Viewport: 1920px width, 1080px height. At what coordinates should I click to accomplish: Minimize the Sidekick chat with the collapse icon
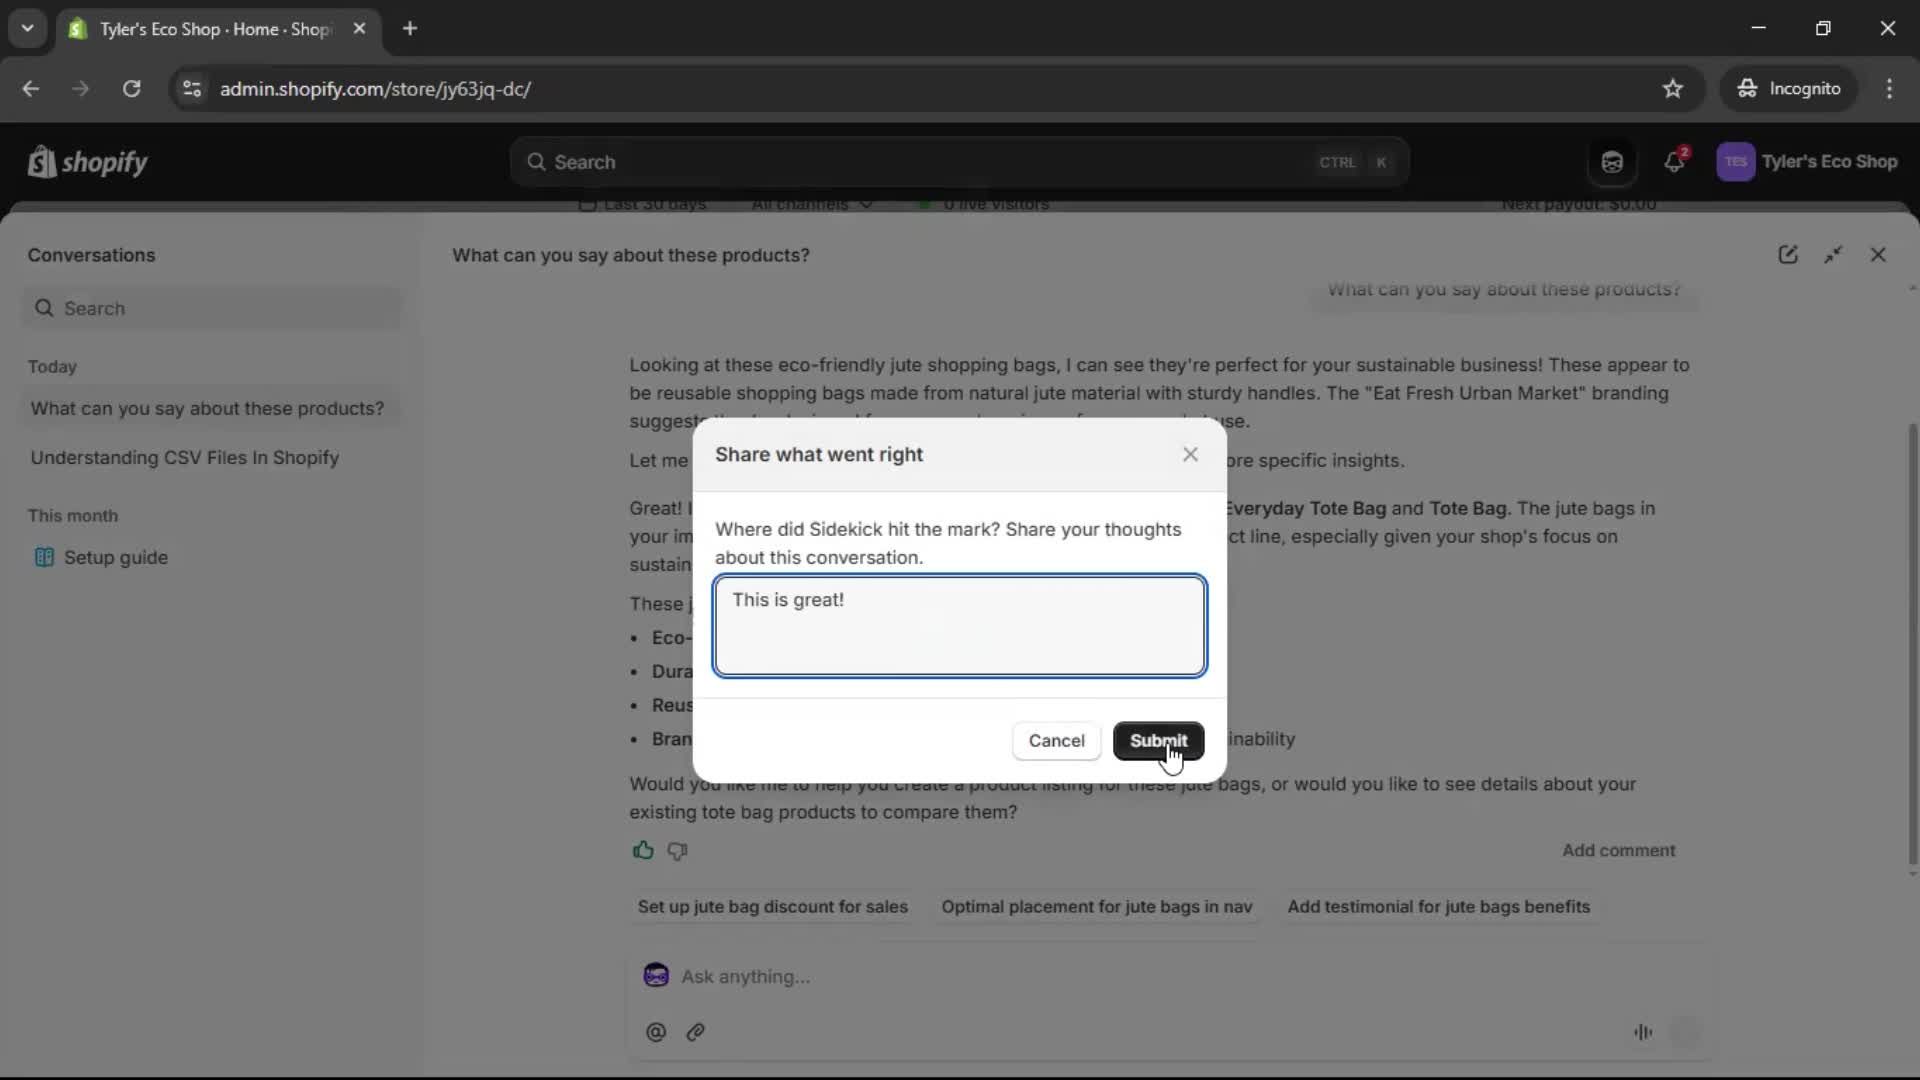pyautogui.click(x=1835, y=255)
